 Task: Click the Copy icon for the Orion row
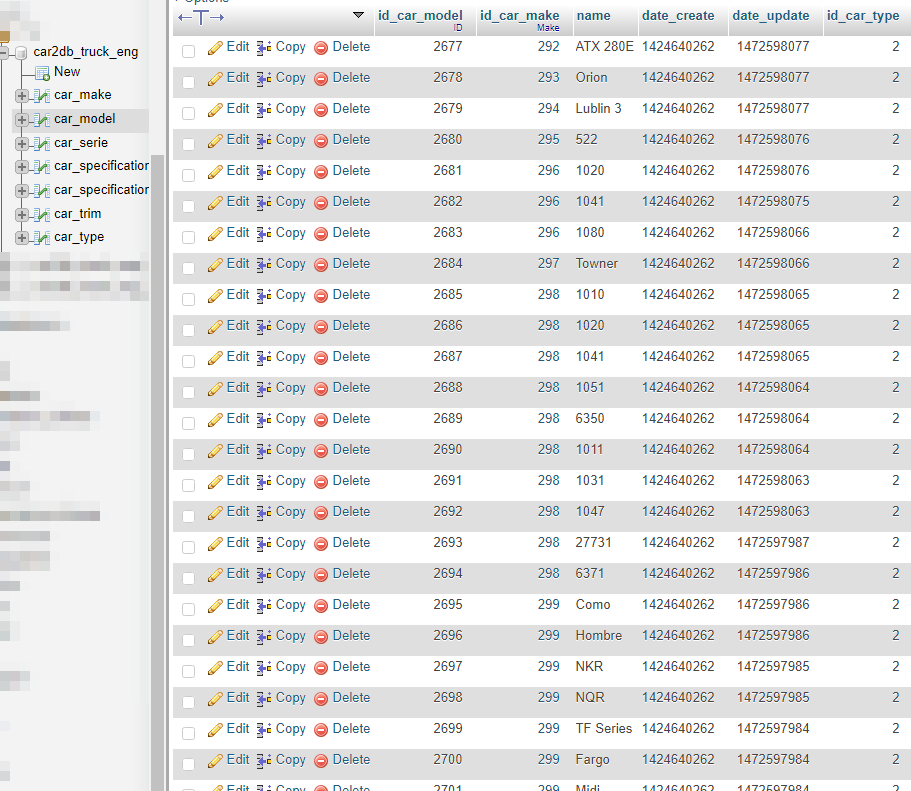(x=264, y=78)
